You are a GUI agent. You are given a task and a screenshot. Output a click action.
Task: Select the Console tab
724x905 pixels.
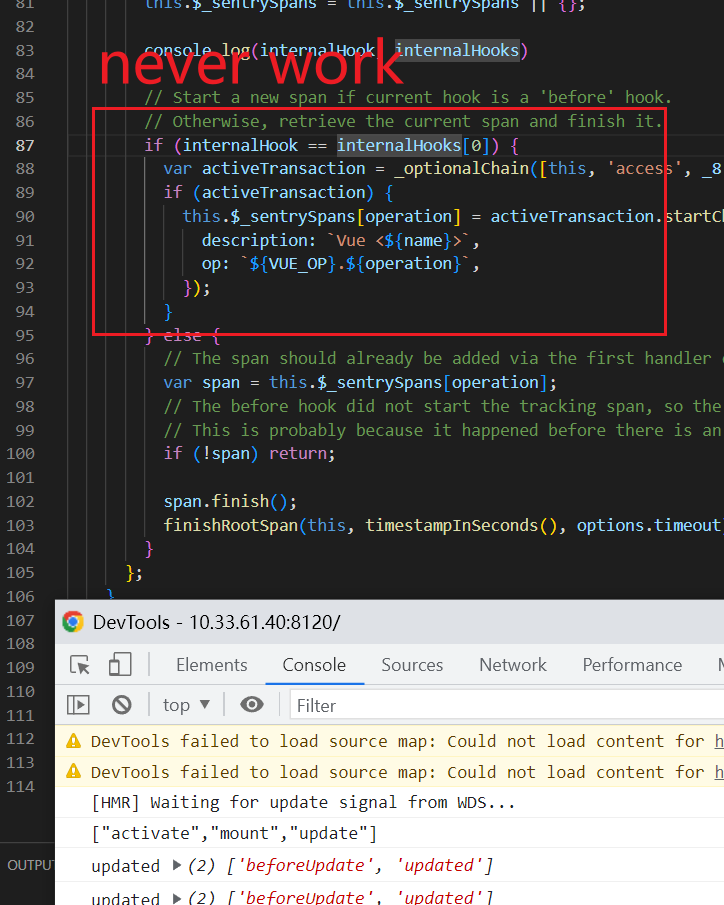[x=314, y=665]
